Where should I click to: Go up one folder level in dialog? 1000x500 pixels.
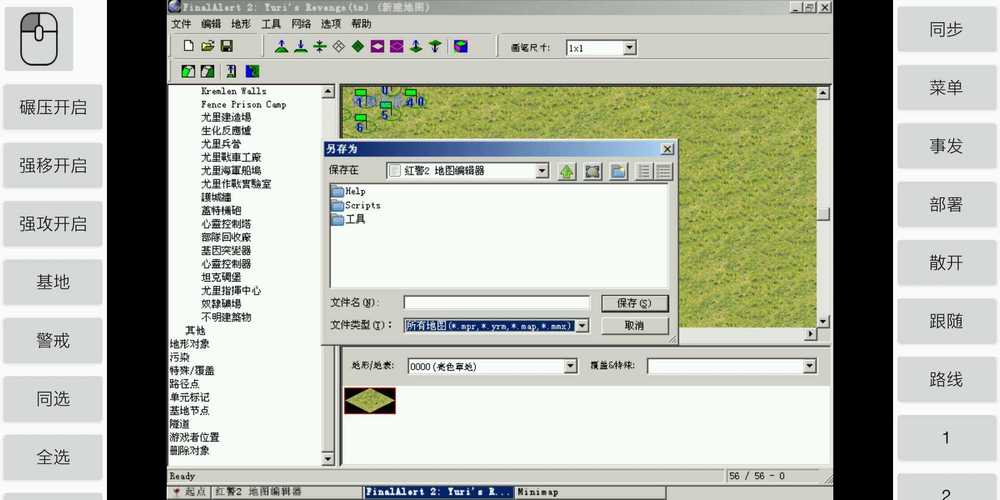tap(567, 172)
